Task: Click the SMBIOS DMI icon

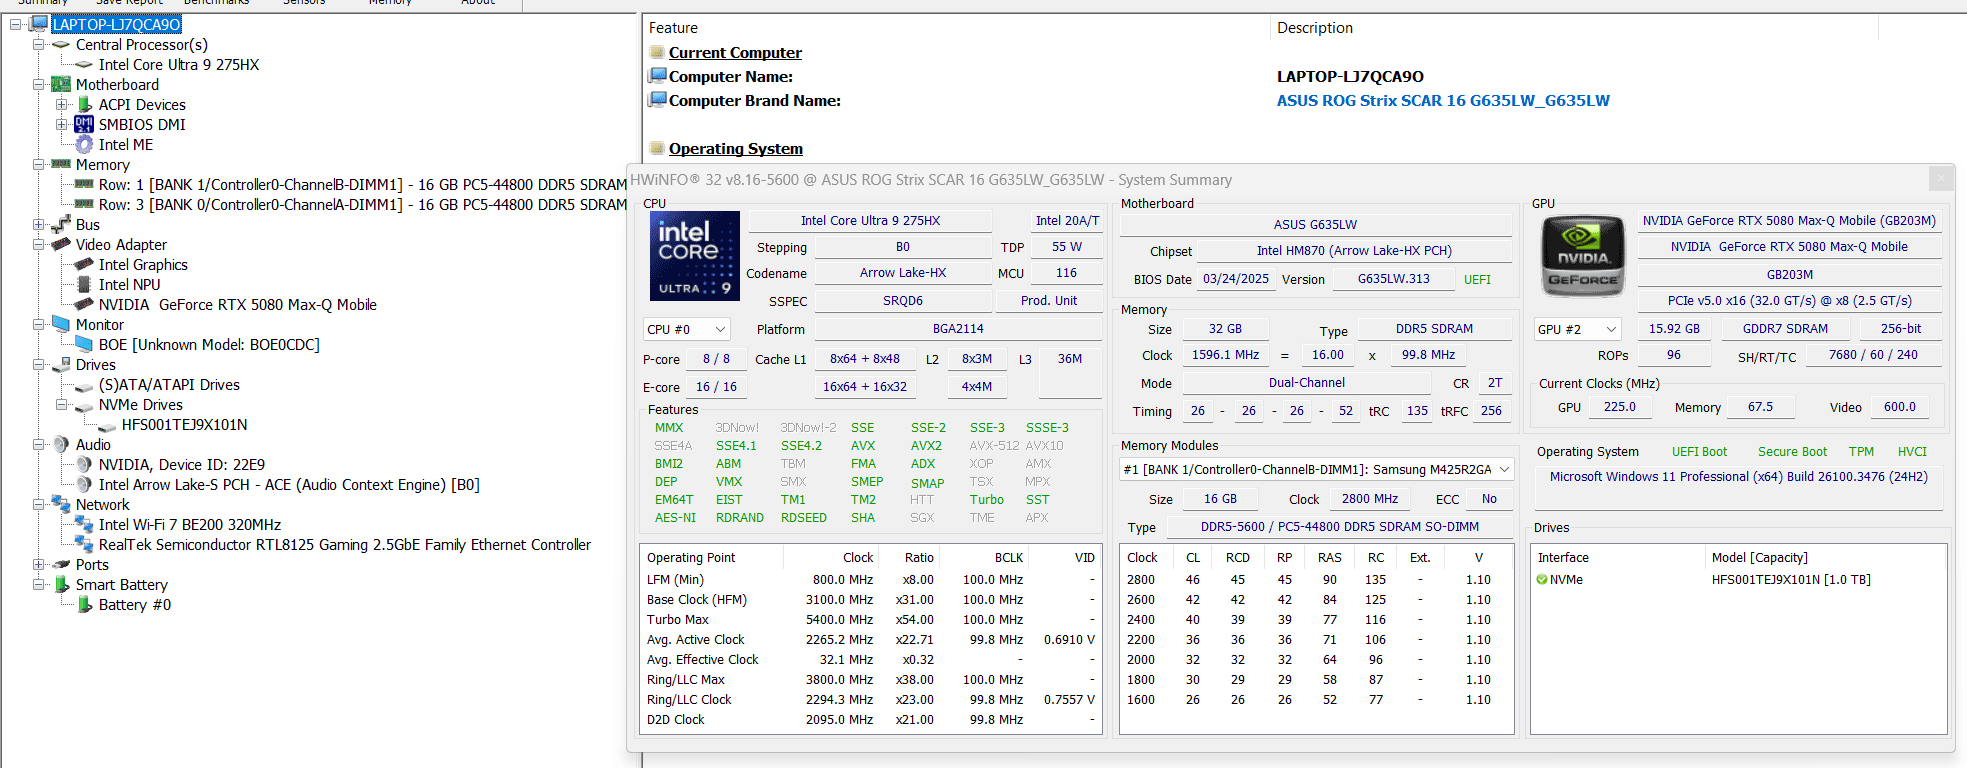Action: [x=84, y=124]
